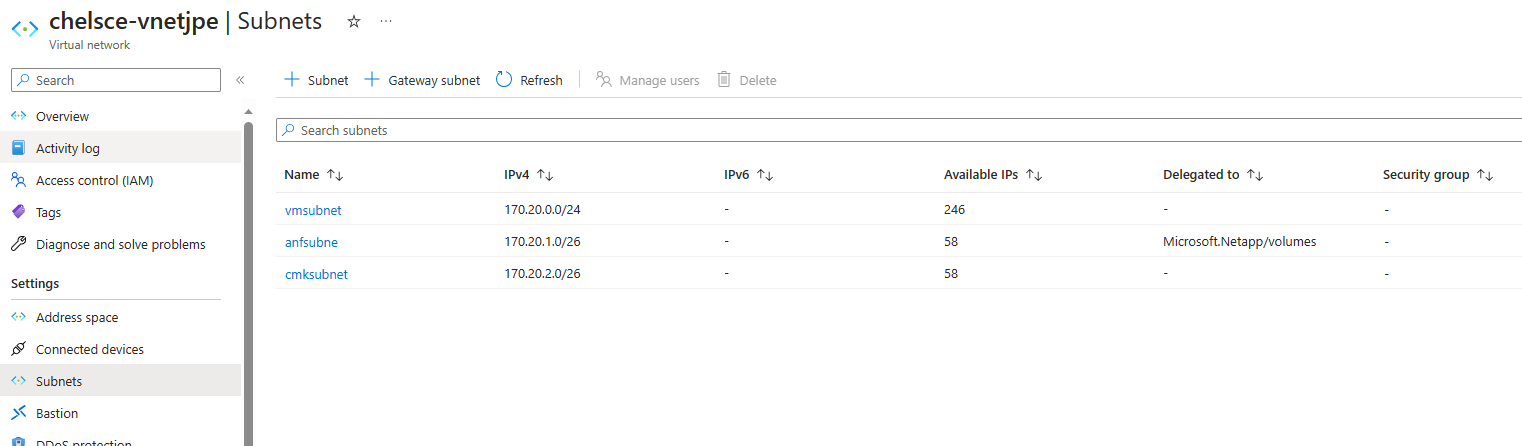Open Tags via the tag icon
Screen dimensions: 1522x446
click(x=18, y=212)
